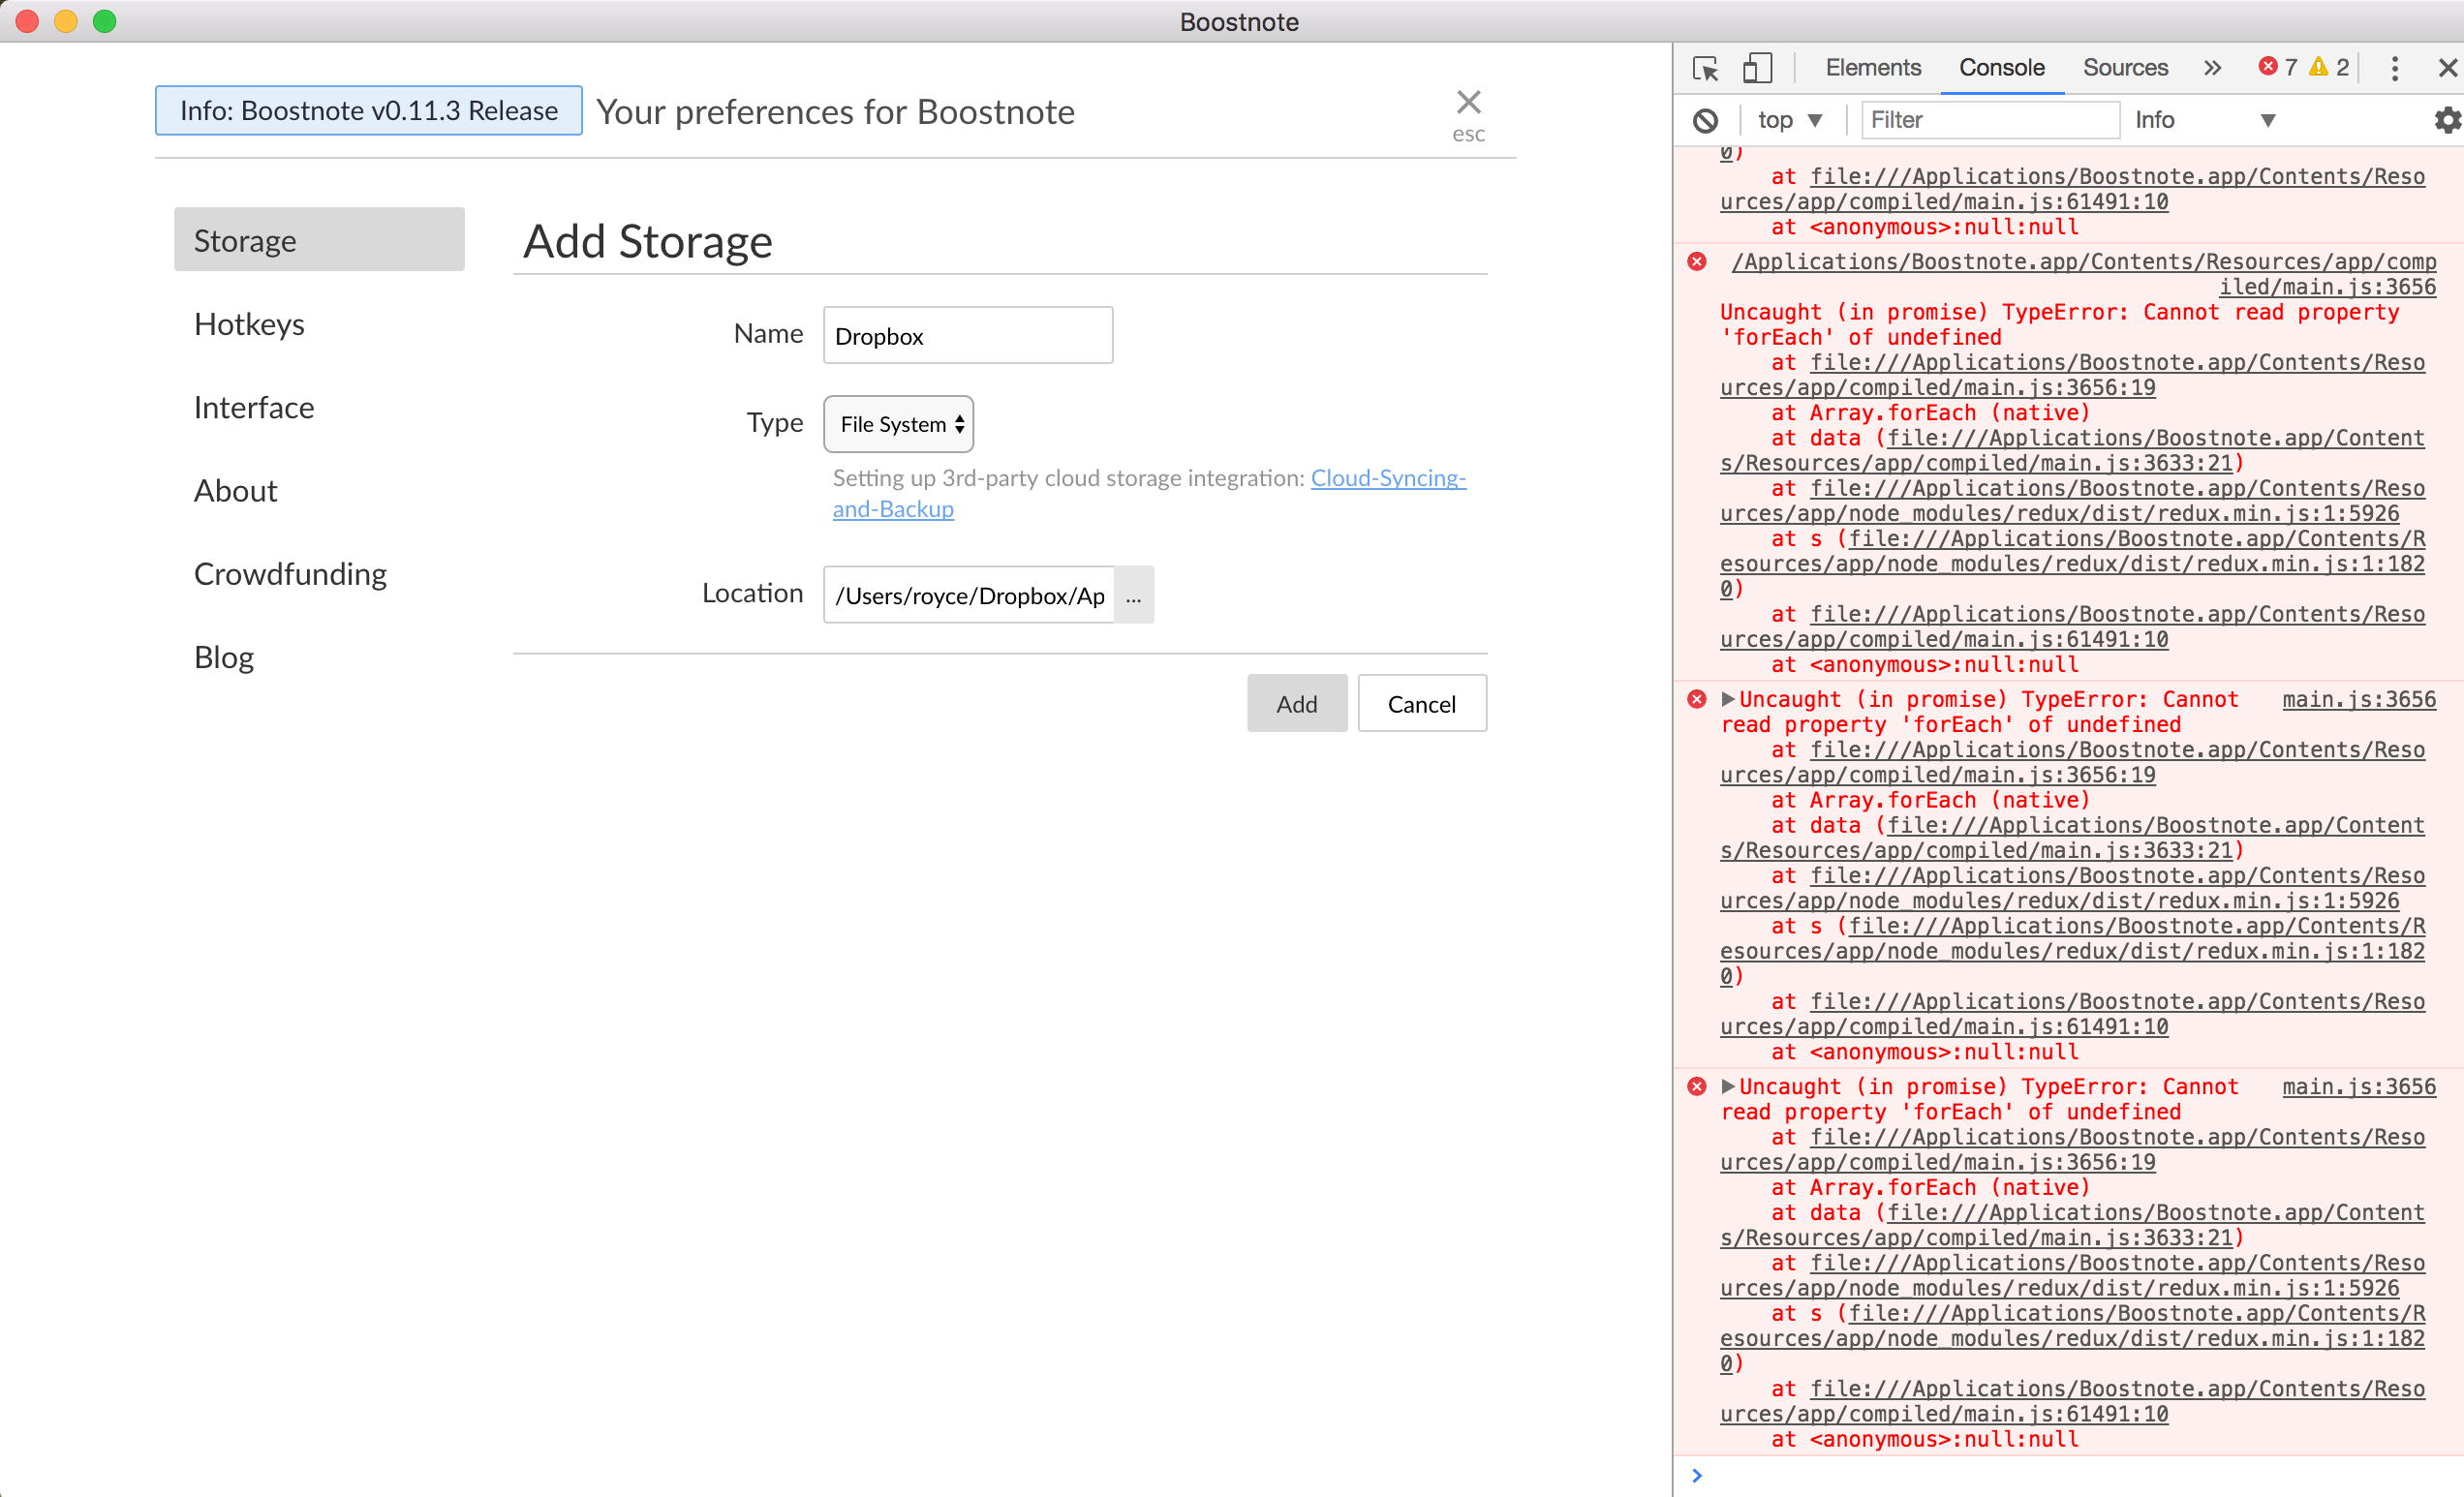Screen dimensions: 2464x1497
Task: Open the DevTools three-dot options menu
Action: coord(2395,67)
